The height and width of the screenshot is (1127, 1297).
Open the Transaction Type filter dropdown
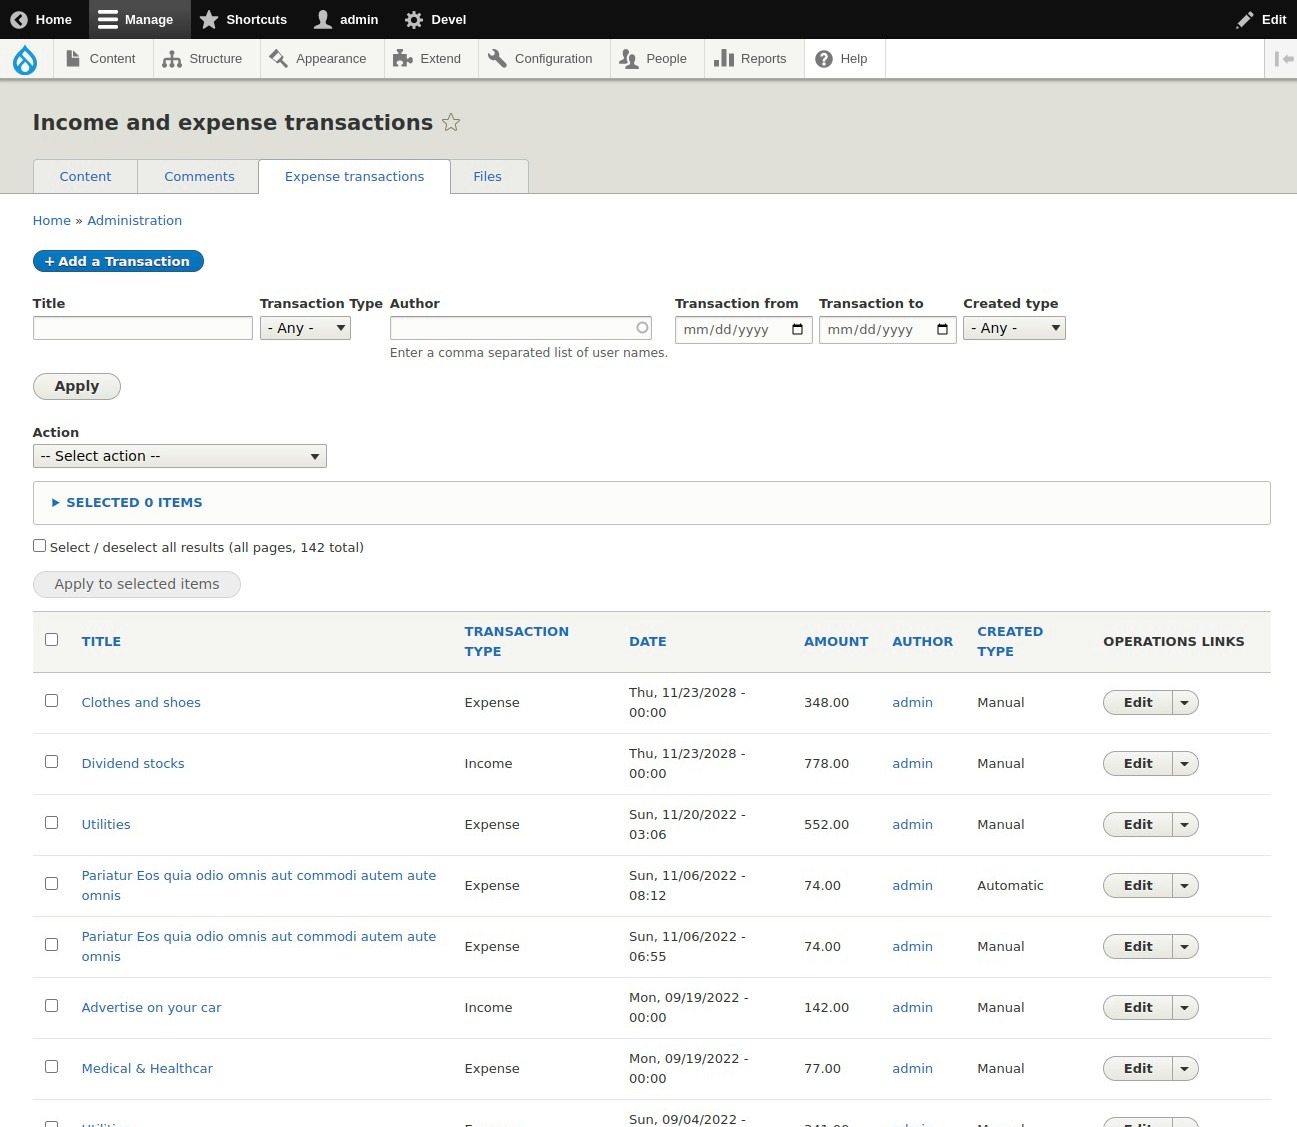(305, 327)
